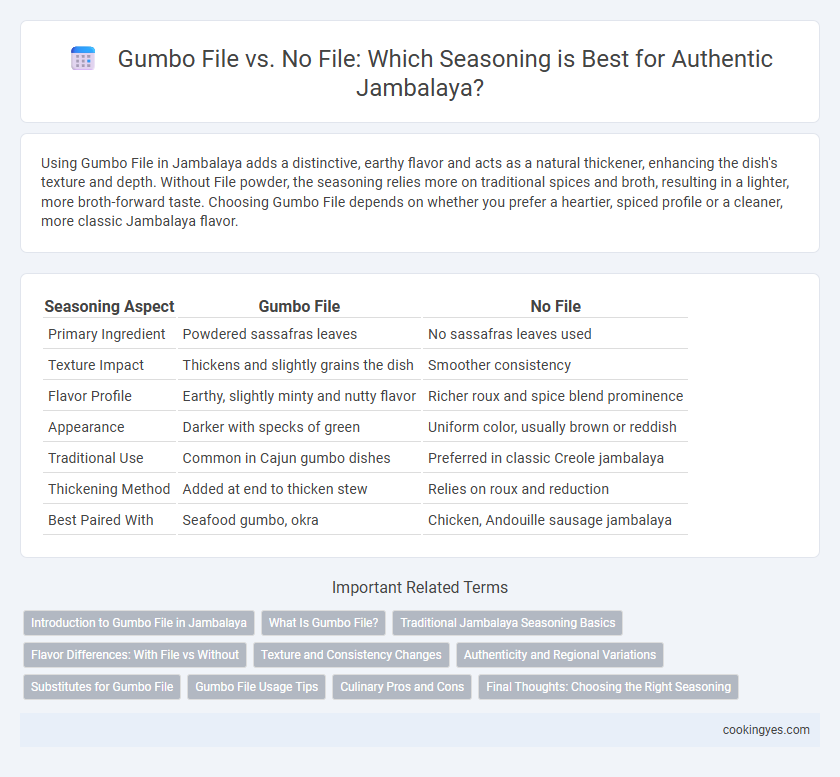Select Traditional Jambalaya Seasoning Basics tag

507,623
